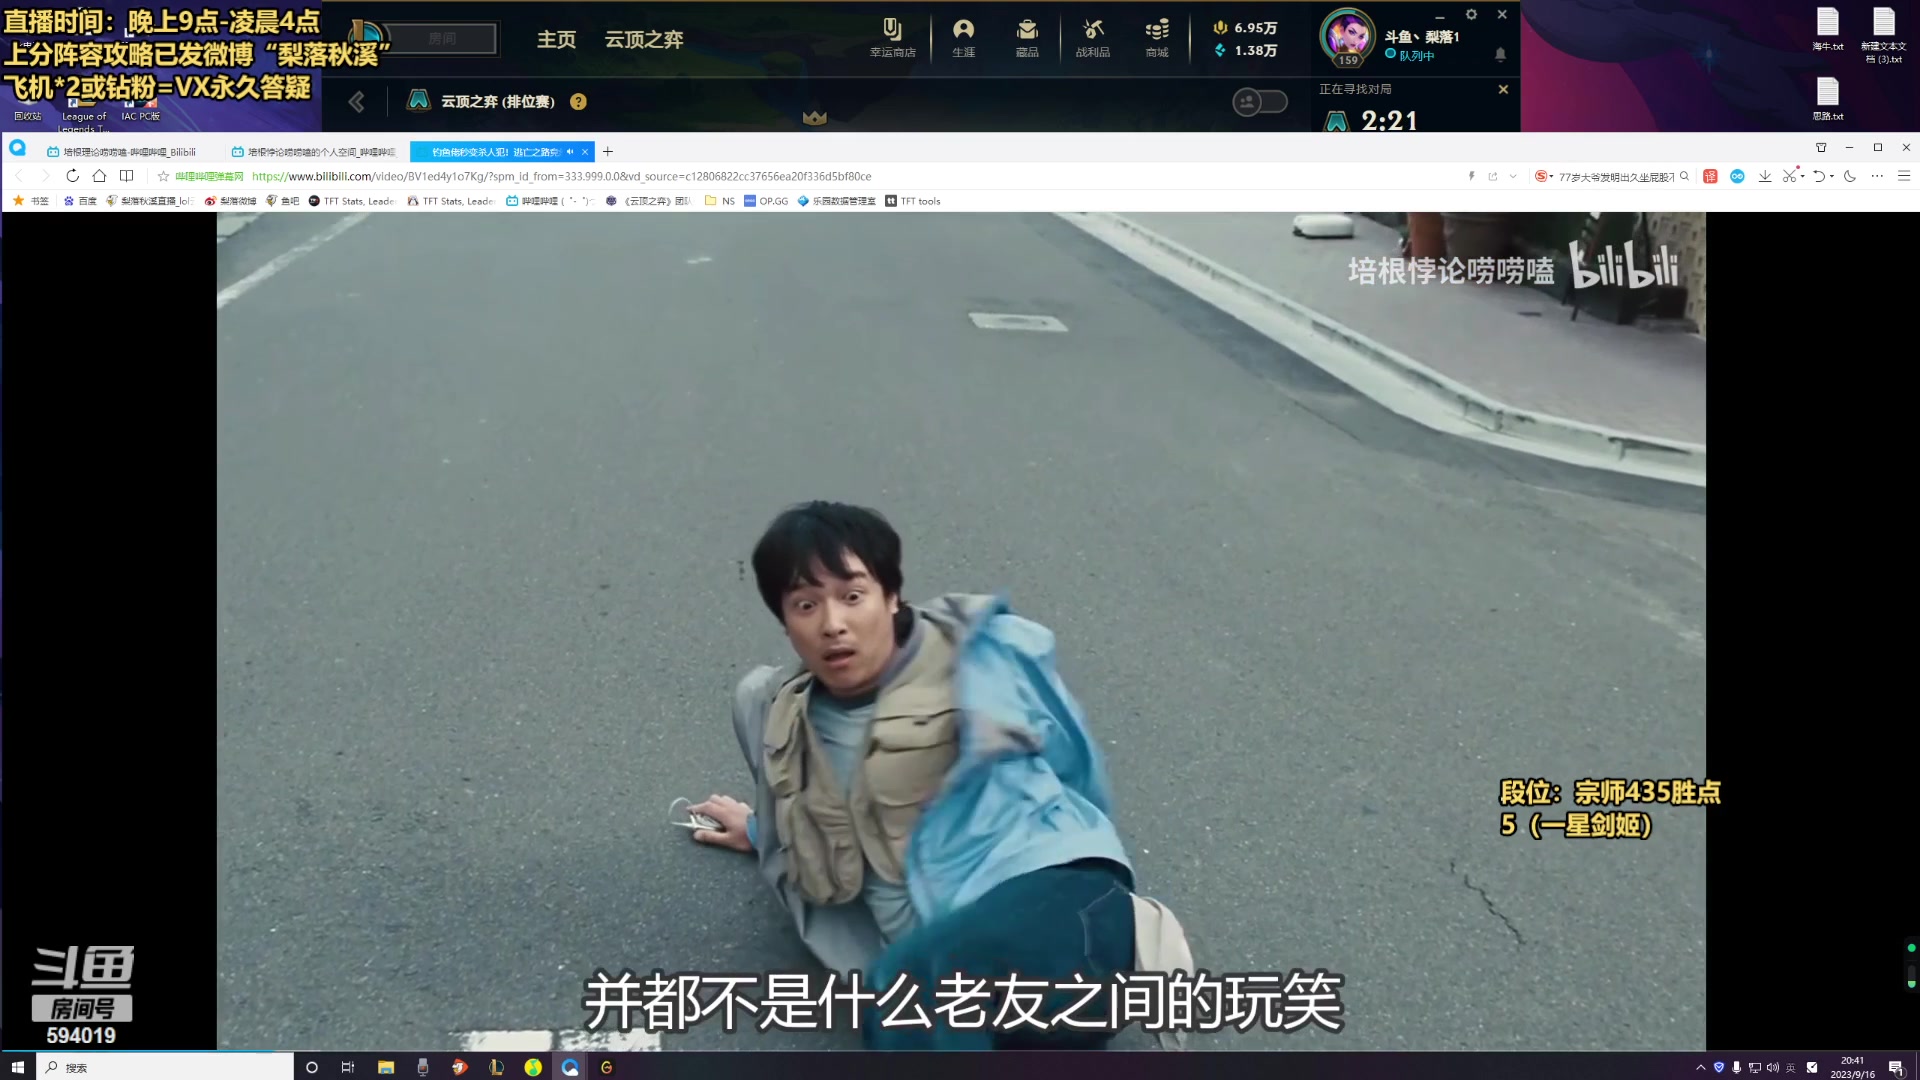1920x1080 pixels.
Task: Open the 百度 bookmark
Action: point(80,201)
